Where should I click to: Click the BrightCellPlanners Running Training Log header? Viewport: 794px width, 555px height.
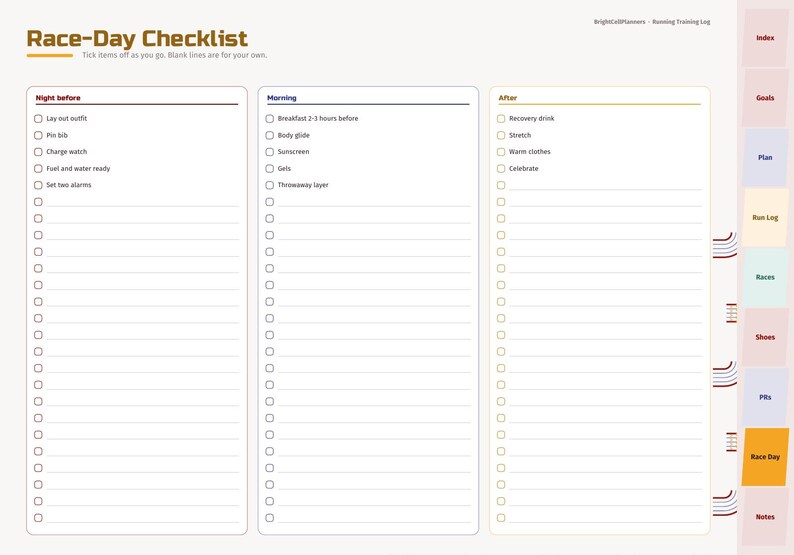(x=652, y=22)
